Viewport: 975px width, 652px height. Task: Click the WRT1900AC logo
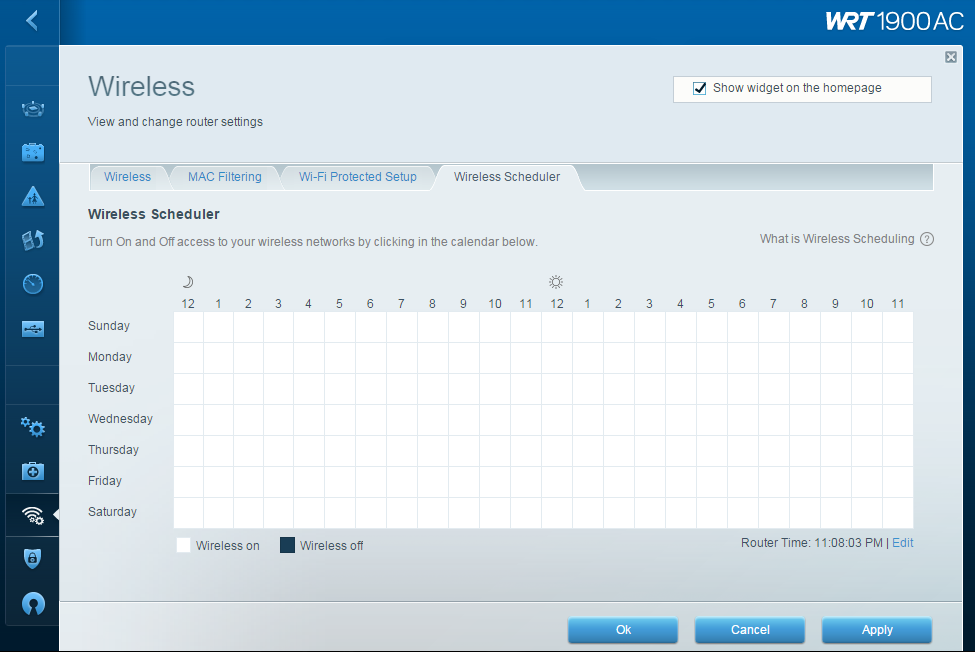coord(894,21)
